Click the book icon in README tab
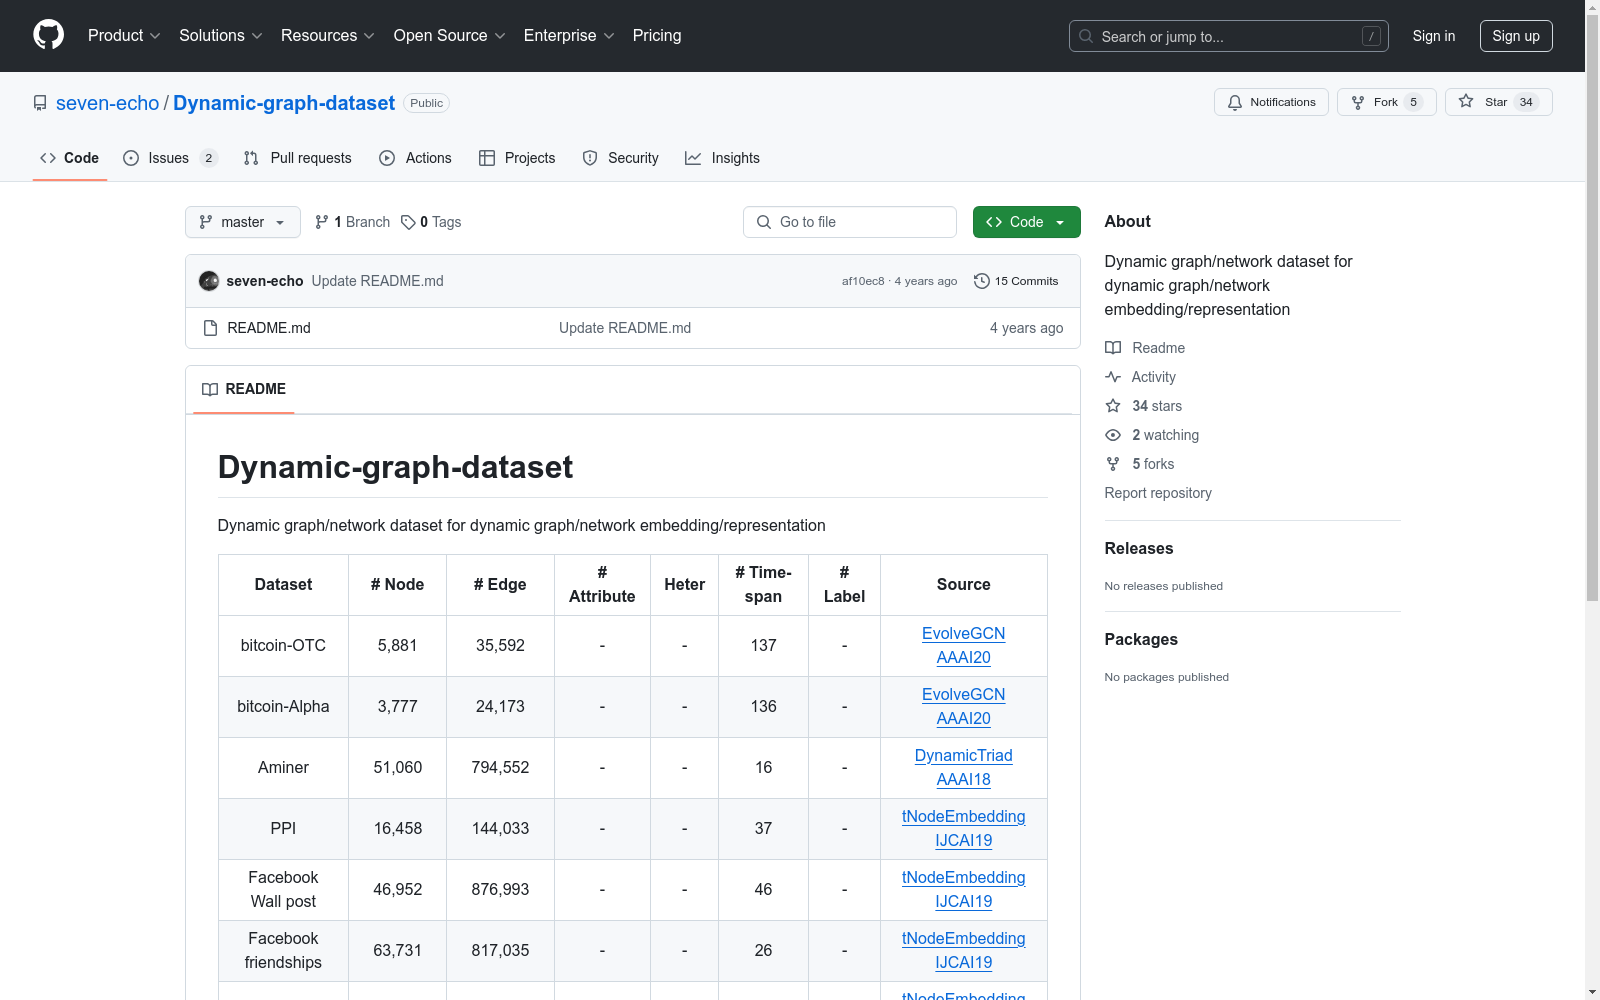The image size is (1600, 1000). pos(210,389)
